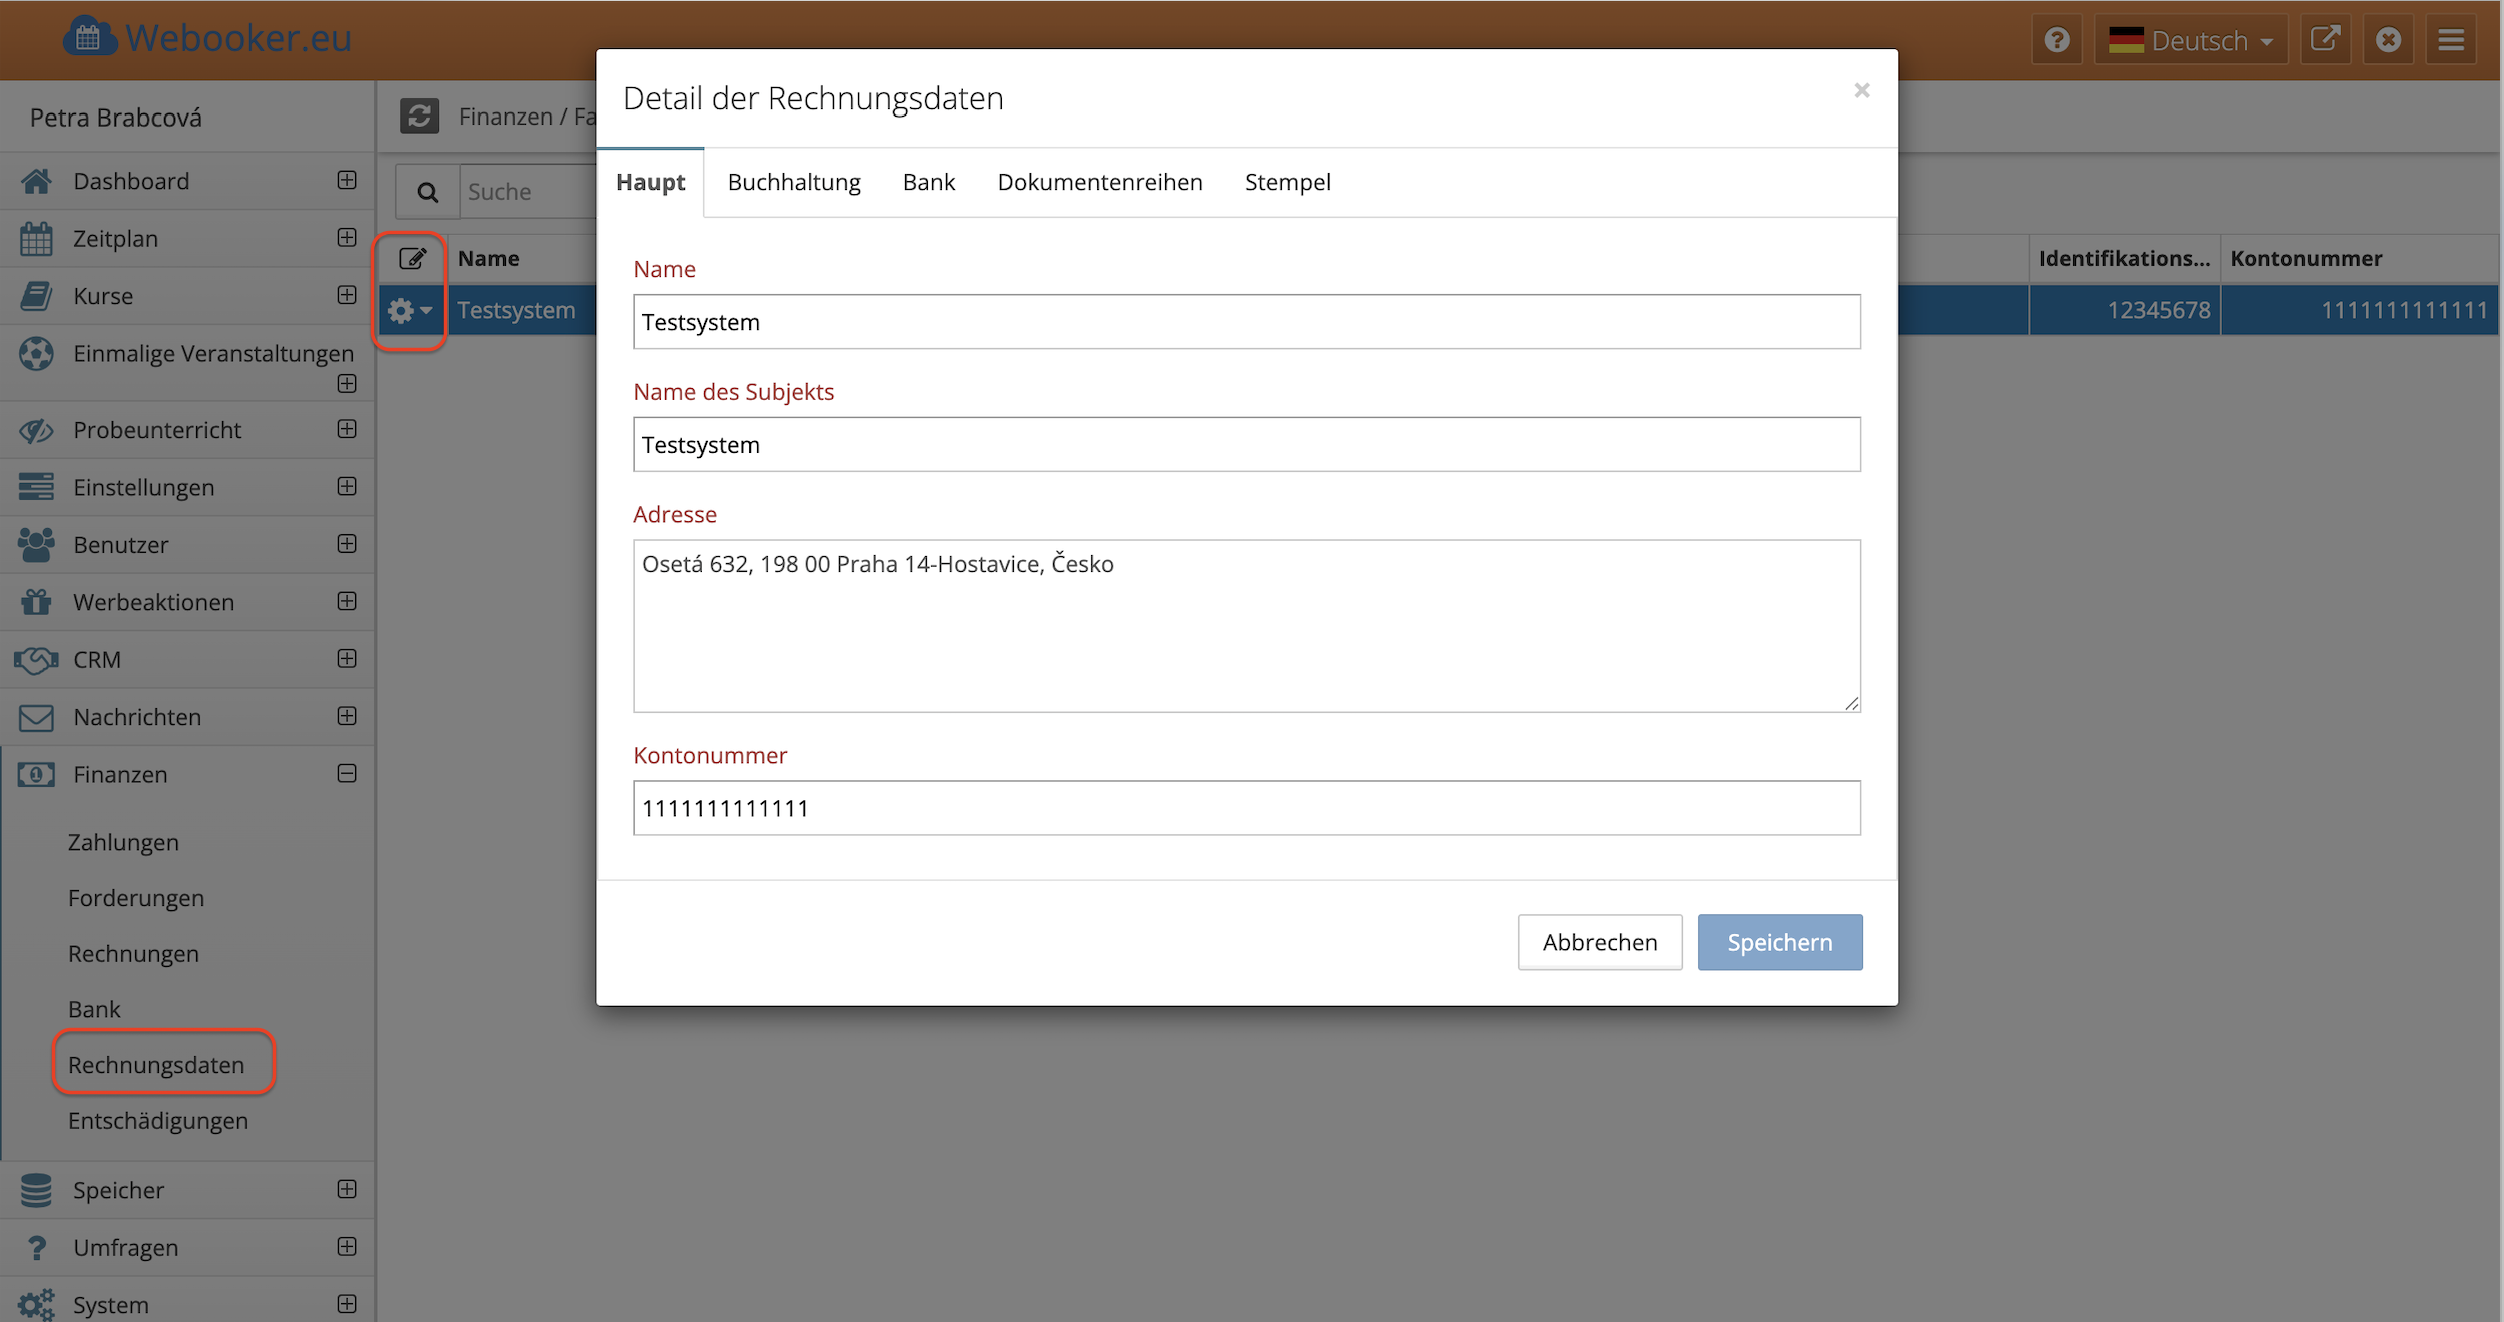Click the Webooker.eu logo
This screenshot has height=1322, width=2504.
pyautogui.click(x=208, y=38)
